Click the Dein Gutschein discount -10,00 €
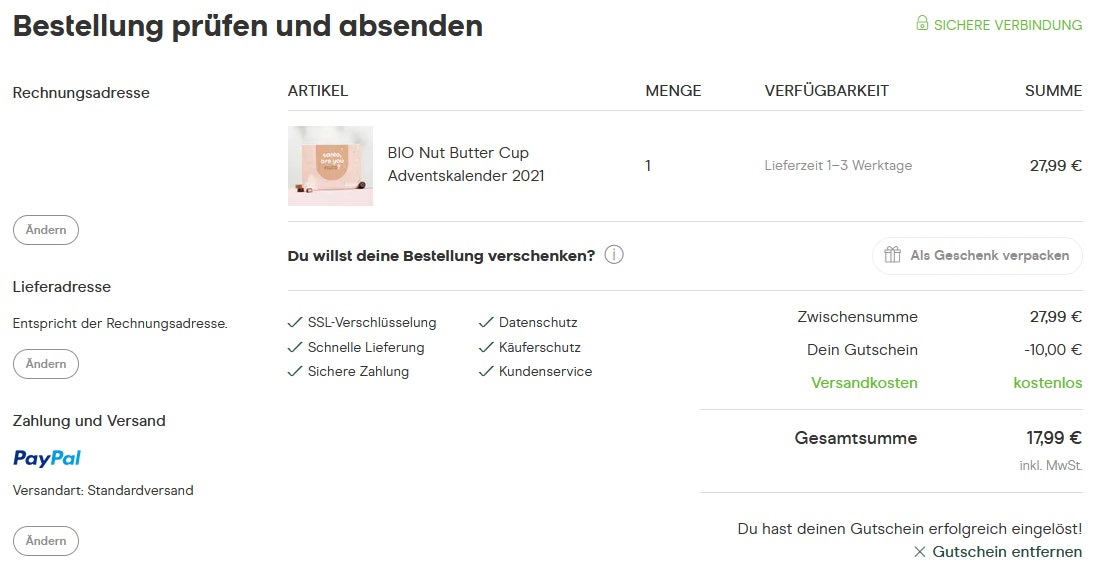1104x575 pixels. [1053, 350]
